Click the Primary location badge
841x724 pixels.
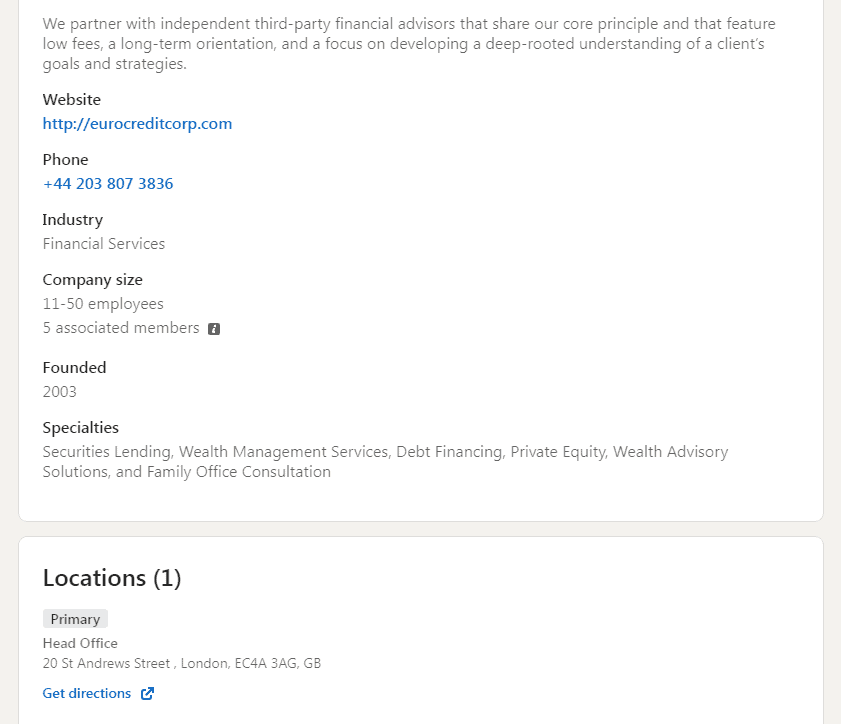[75, 619]
